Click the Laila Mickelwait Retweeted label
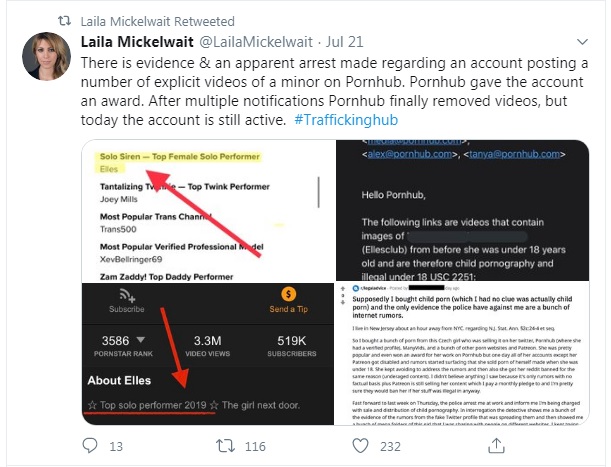The width and height of the screenshot is (611, 467). (157, 21)
